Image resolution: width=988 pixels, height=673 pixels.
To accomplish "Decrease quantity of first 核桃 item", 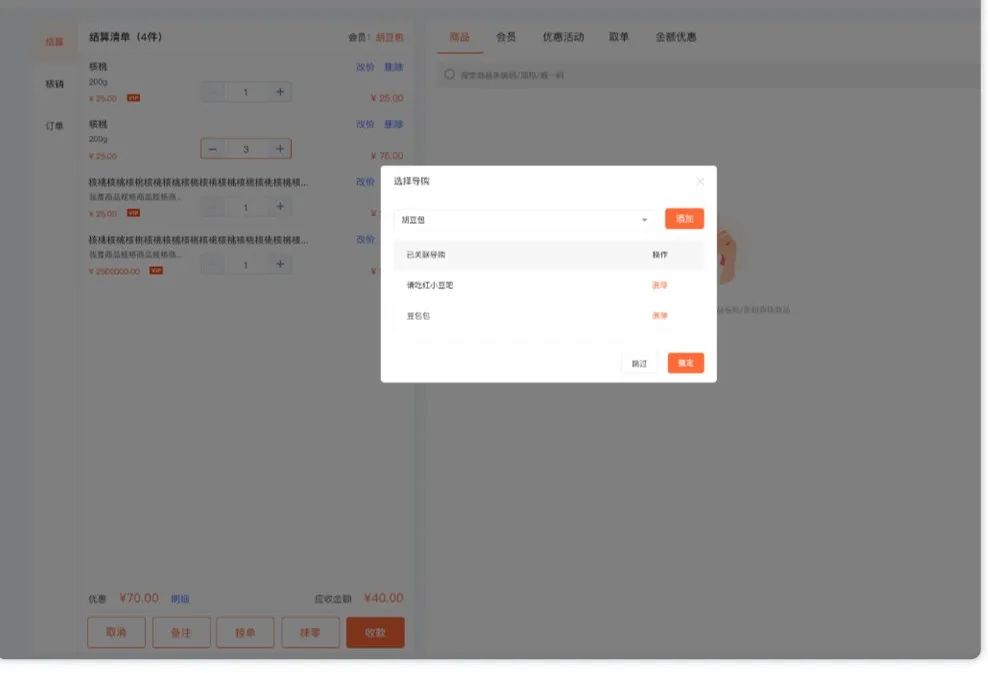I will pos(212,92).
